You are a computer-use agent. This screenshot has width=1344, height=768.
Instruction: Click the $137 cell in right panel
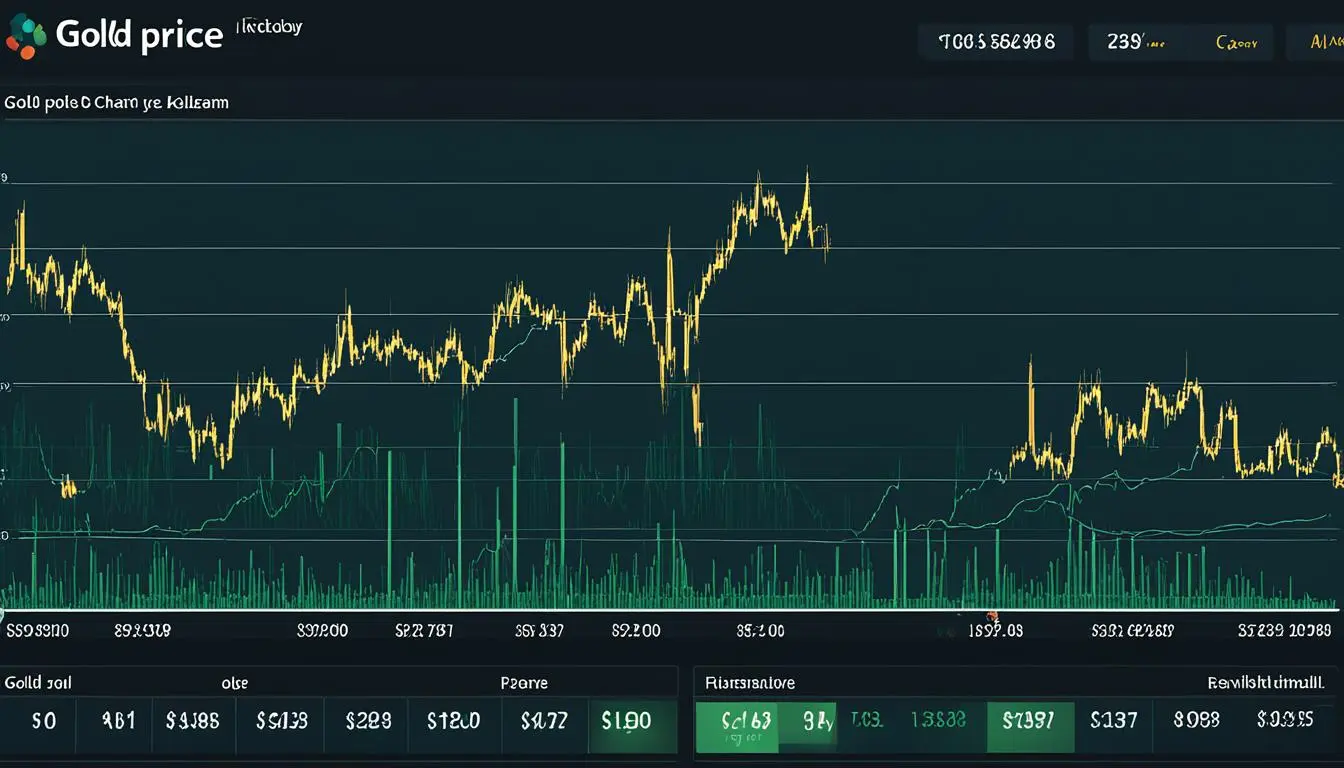(x=1114, y=720)
